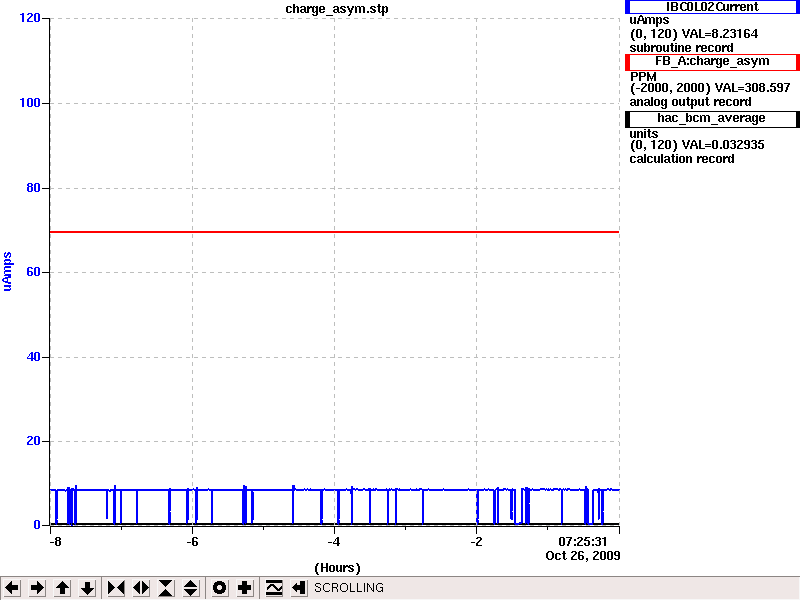
Task: Click the SCROLLING status label
Action: click(349, 588)
